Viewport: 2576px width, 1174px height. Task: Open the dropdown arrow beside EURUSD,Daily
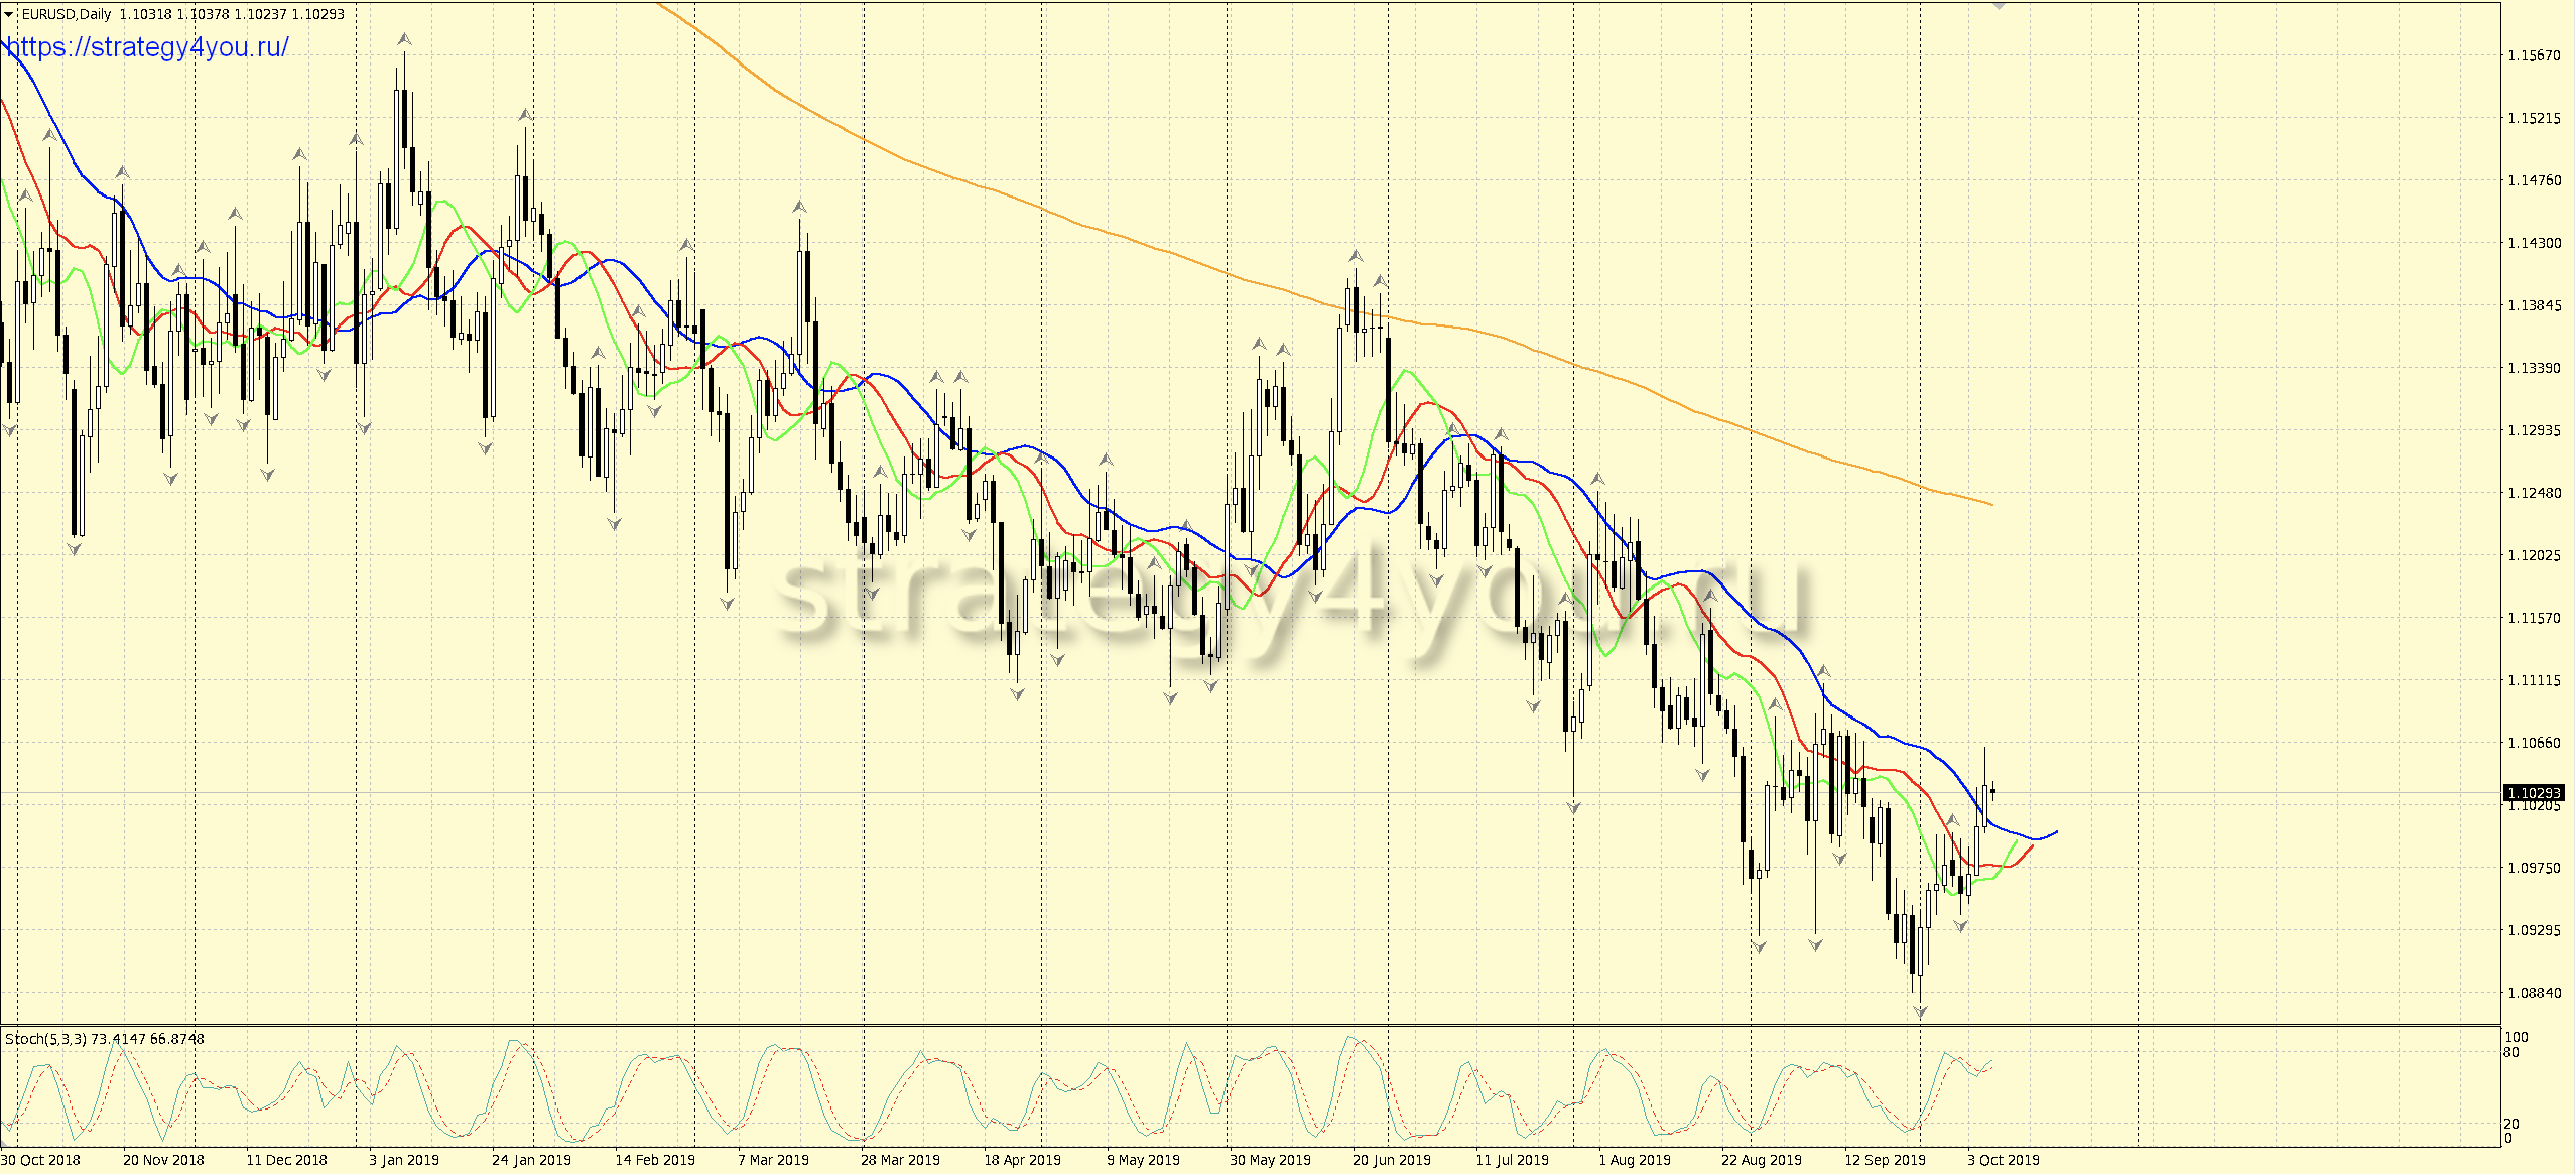click(x=9, y=14)
